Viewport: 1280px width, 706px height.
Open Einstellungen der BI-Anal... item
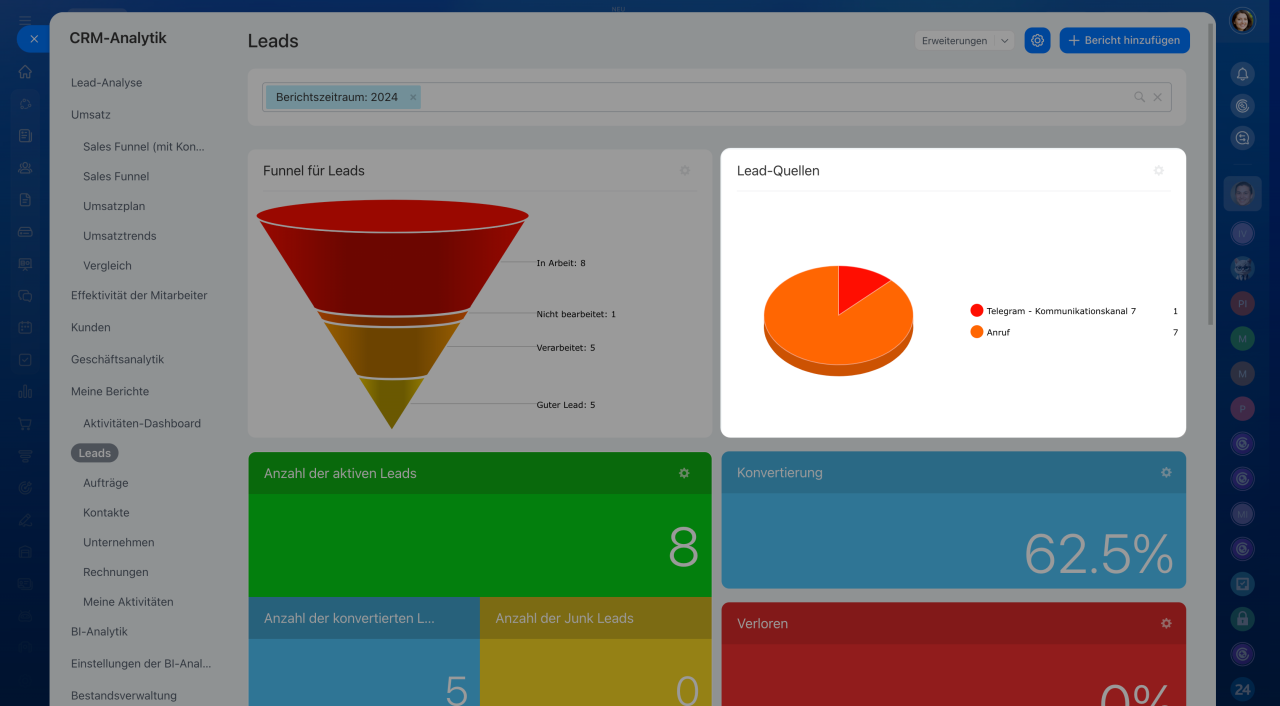coord(141,663)
